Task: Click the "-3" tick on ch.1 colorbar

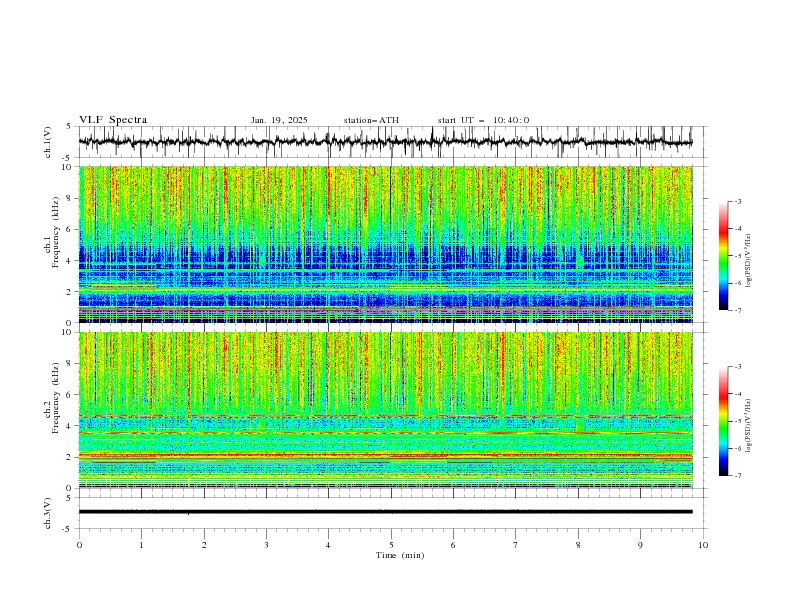Action: pyautogui.click(x=738, y=201)
